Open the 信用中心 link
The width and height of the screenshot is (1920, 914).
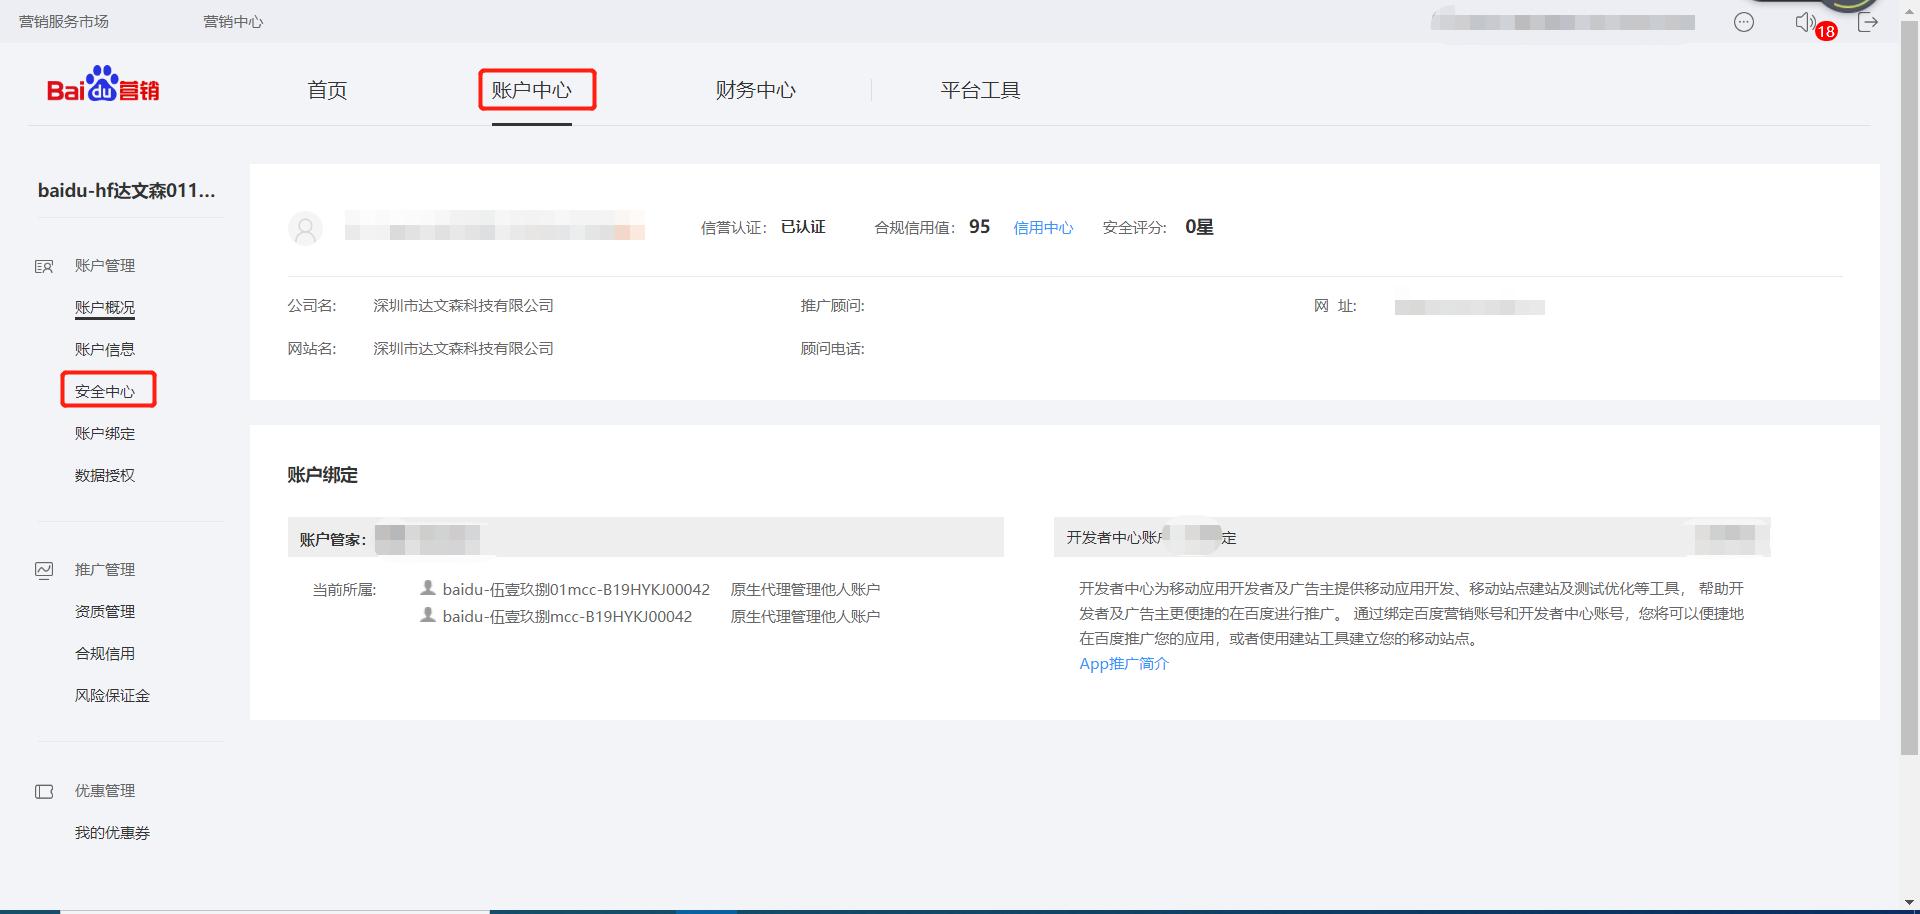(1043, 227)
